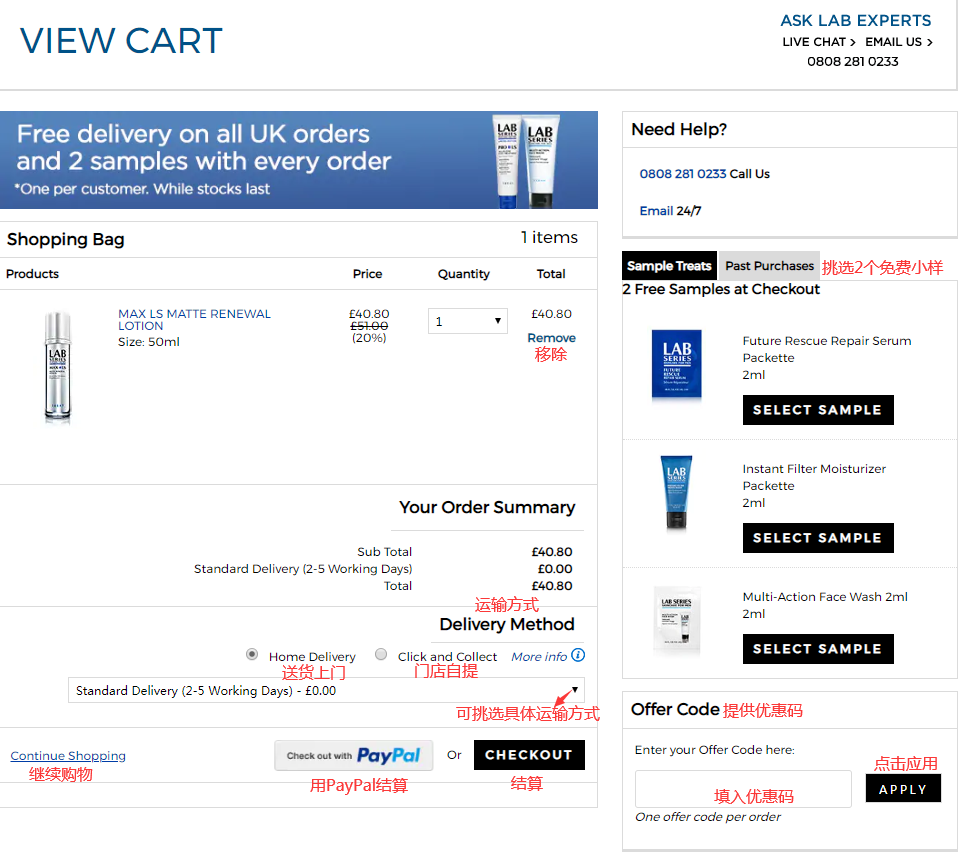
Task: Click the More info delivery link text
Action: tap(539, 657)
